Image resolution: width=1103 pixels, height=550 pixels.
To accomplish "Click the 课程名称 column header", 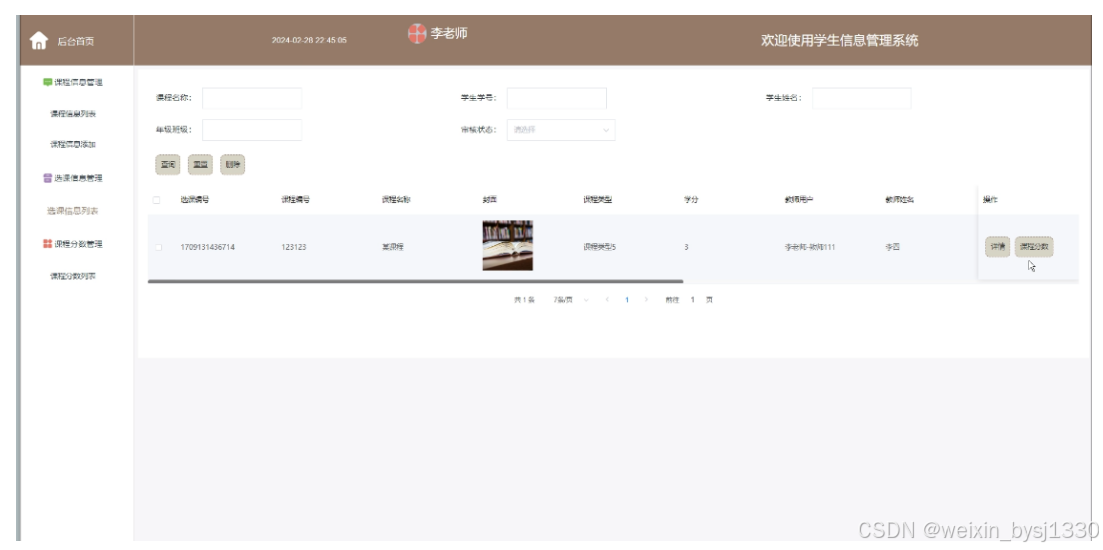I will (x=396, y=200).
